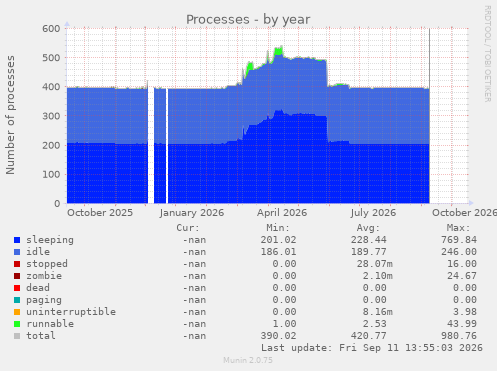Click sleeping minimum value 201.02
The image size is (497, 371).
point(278,240)
